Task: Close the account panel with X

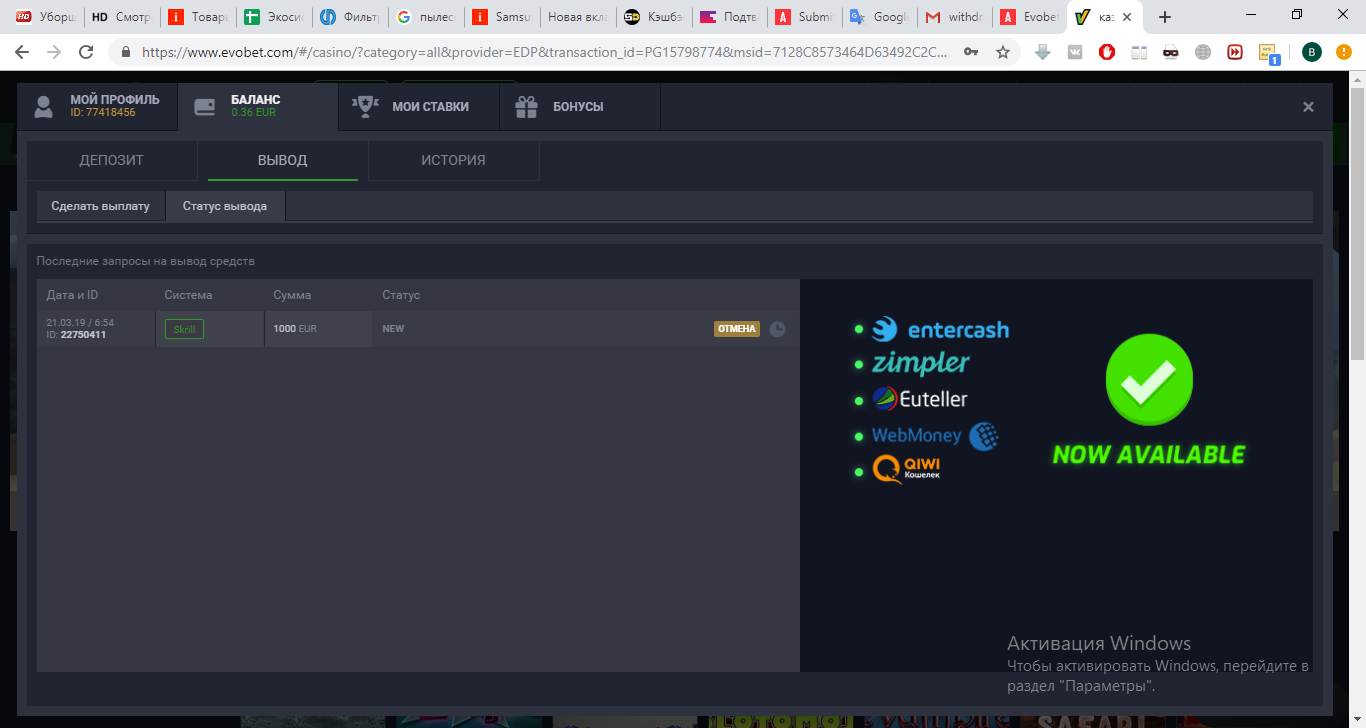Action: (x=1308, y=107)
